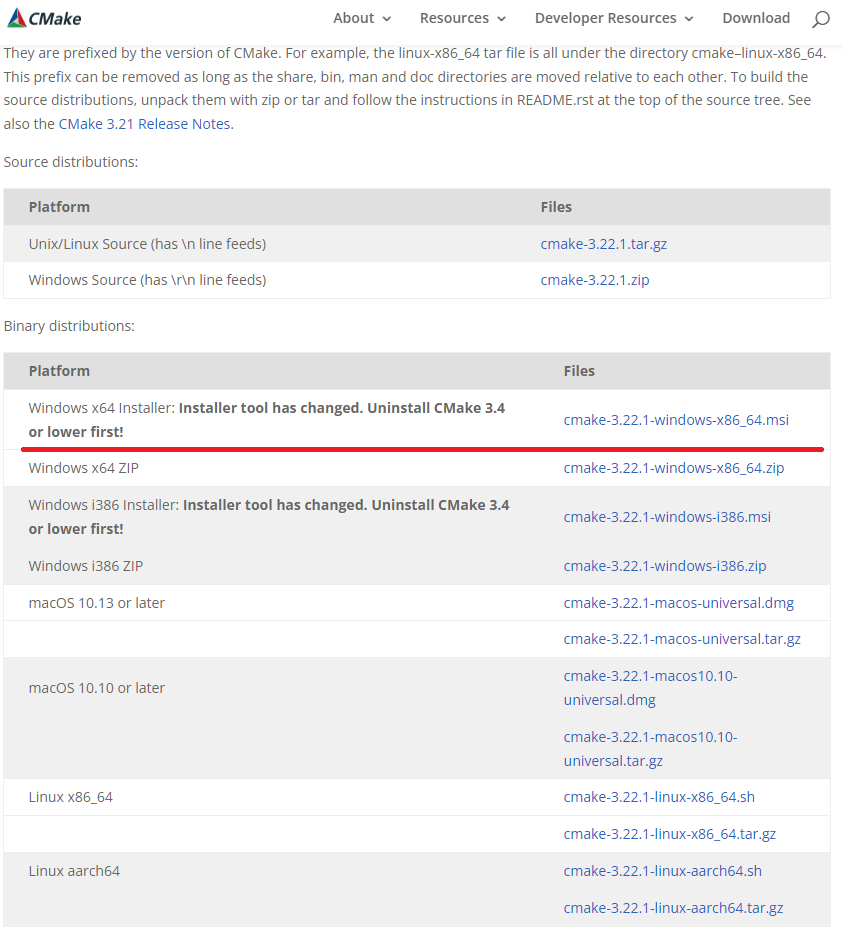Click the Platform header of the binary table
842x935 pixels.
pos(59,371)
